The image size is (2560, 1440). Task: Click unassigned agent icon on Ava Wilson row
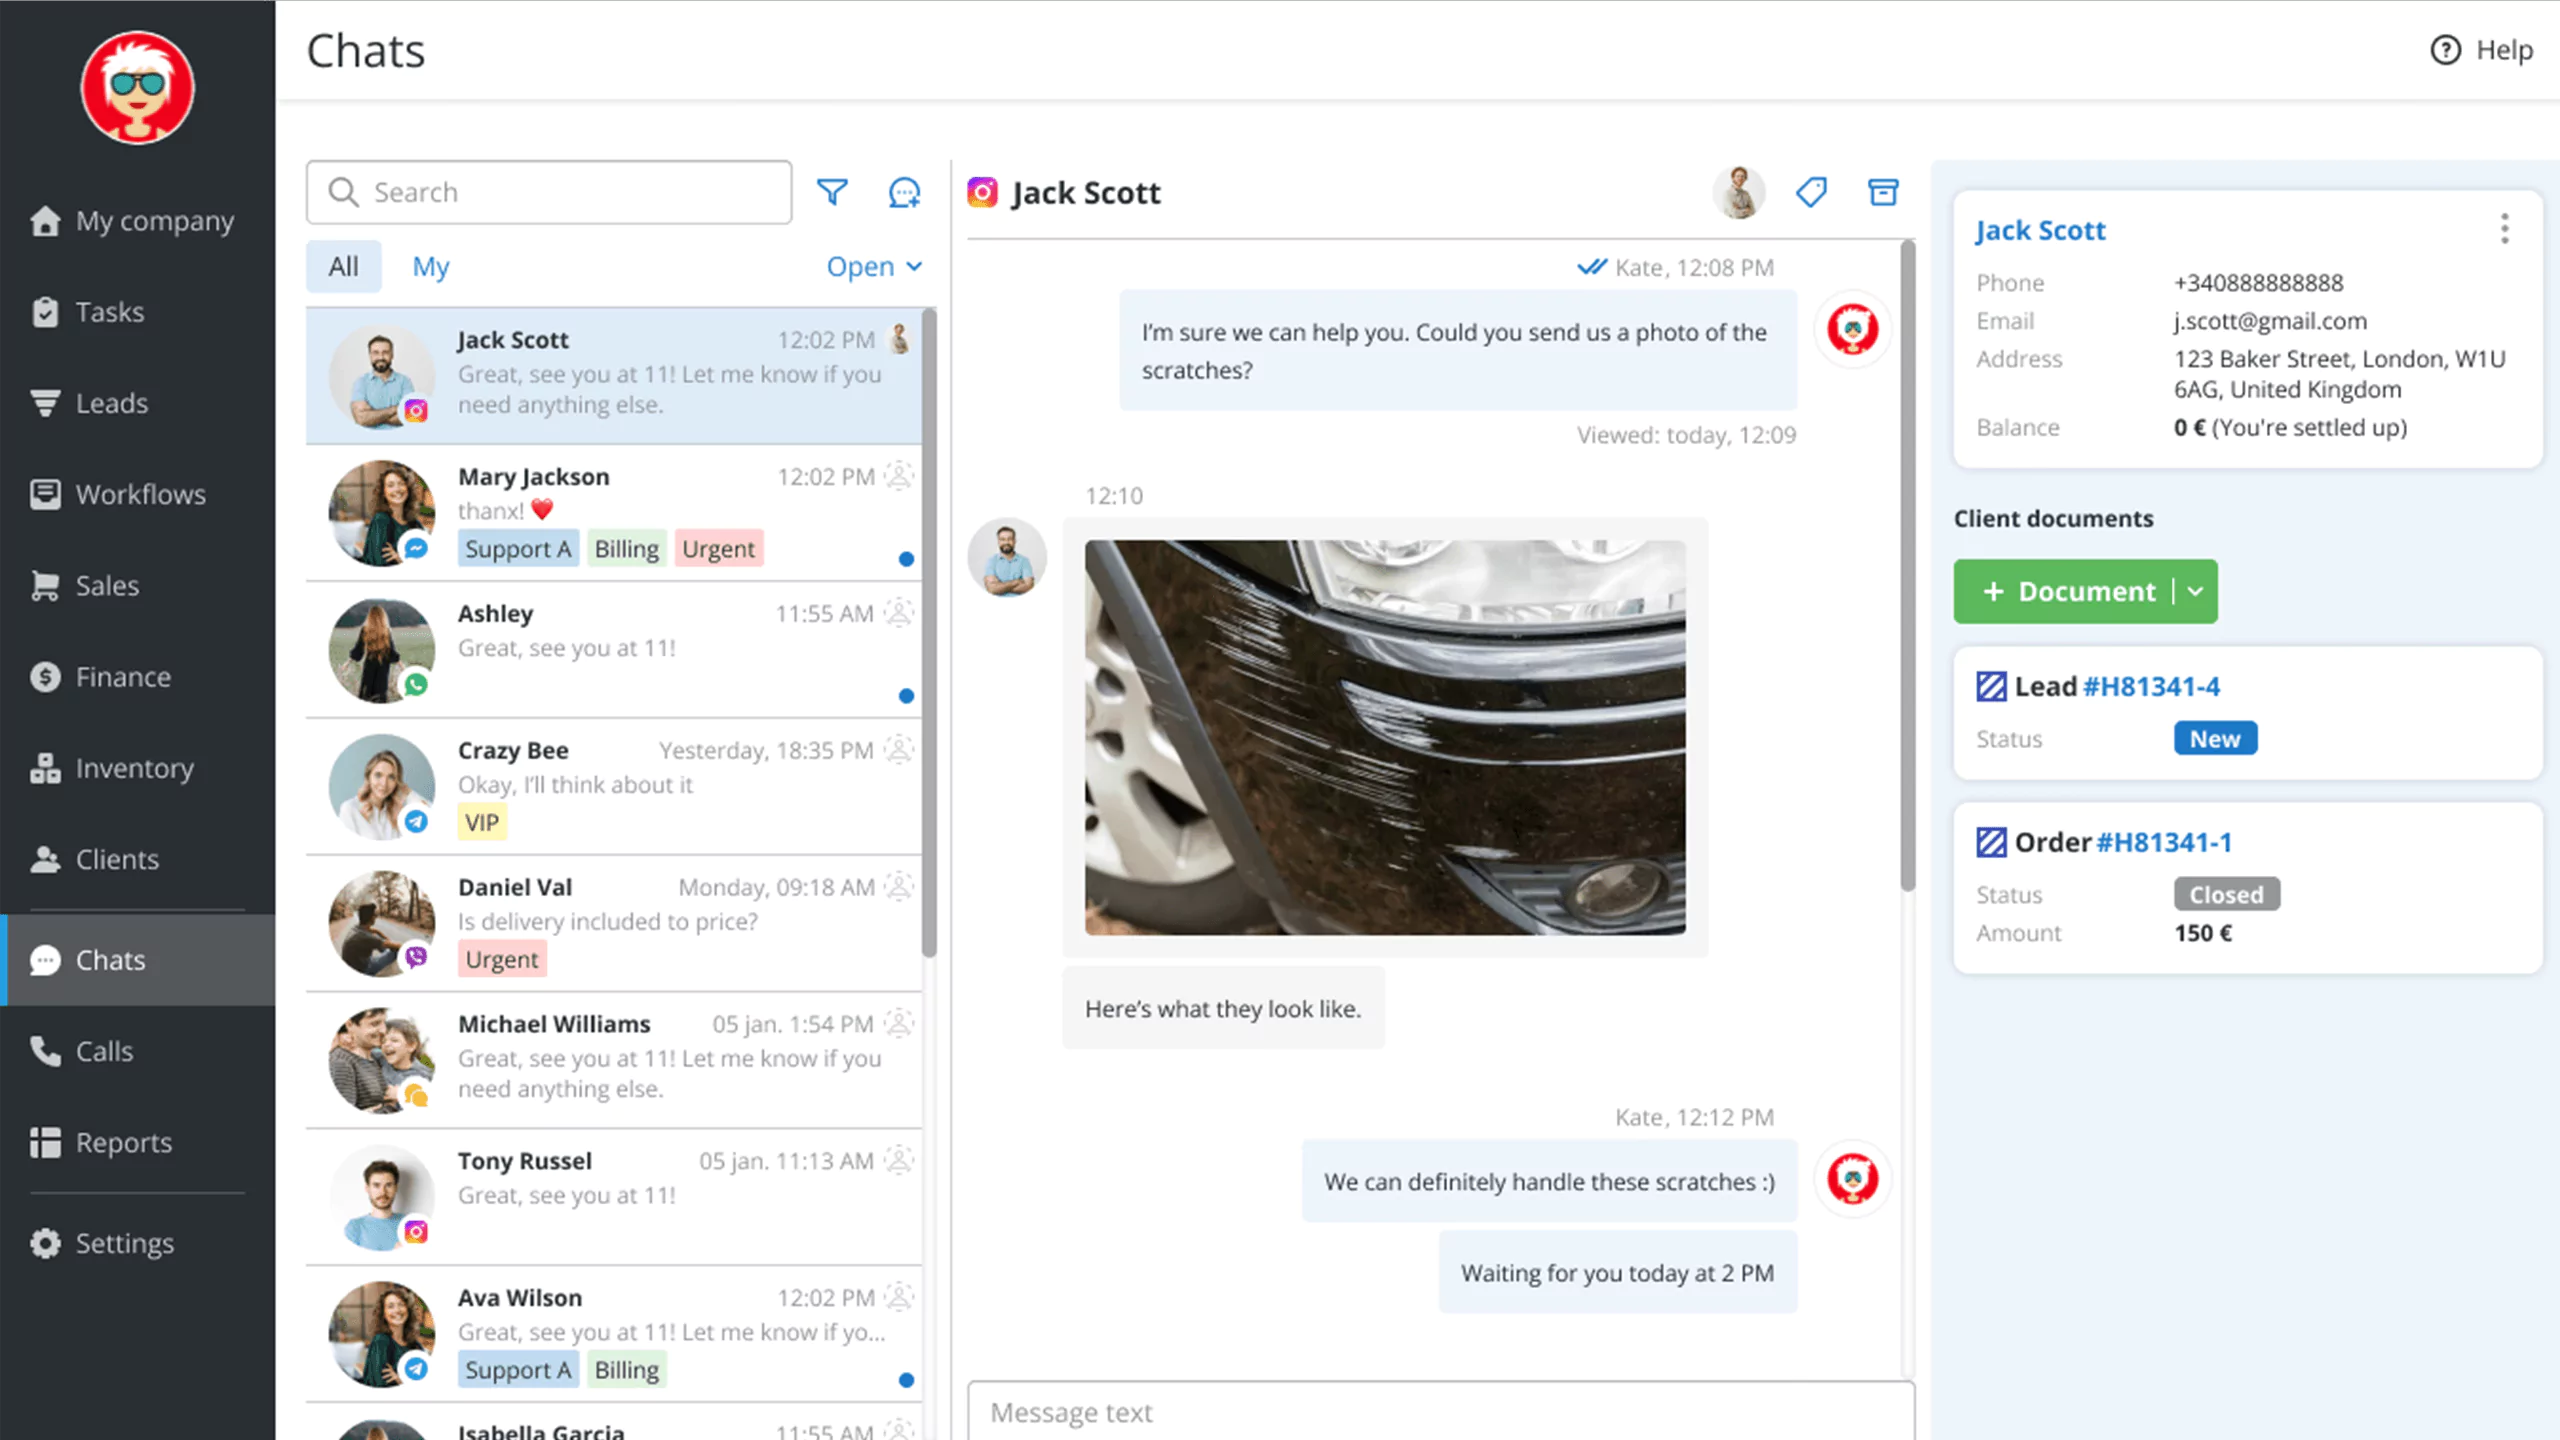tap(900, 1297)
